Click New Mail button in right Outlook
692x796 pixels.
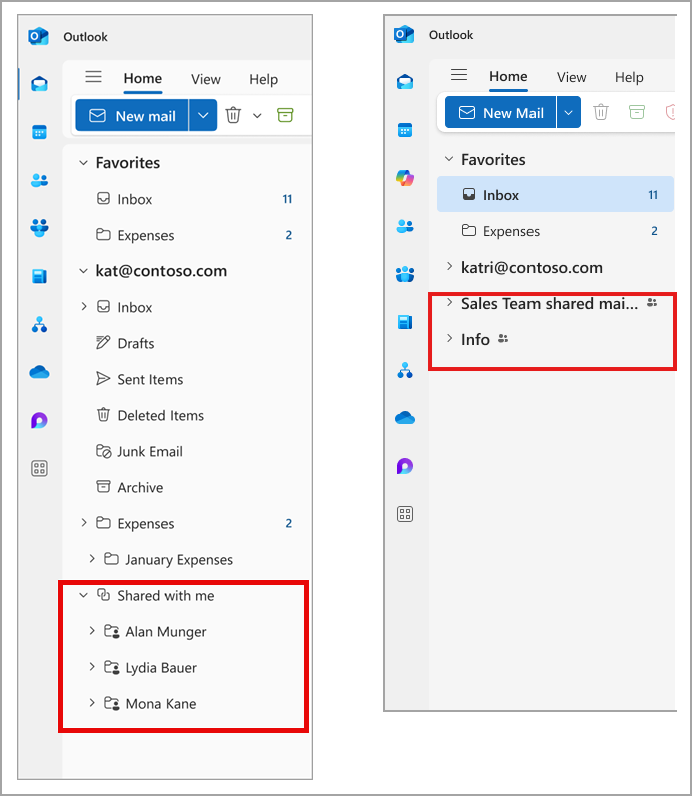pos(501,112)
